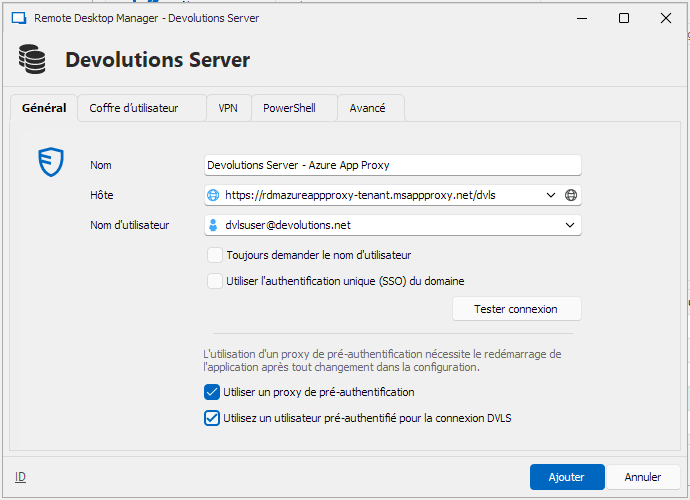
Task: Click the database stack icon in header
Action: pos(32,59)
